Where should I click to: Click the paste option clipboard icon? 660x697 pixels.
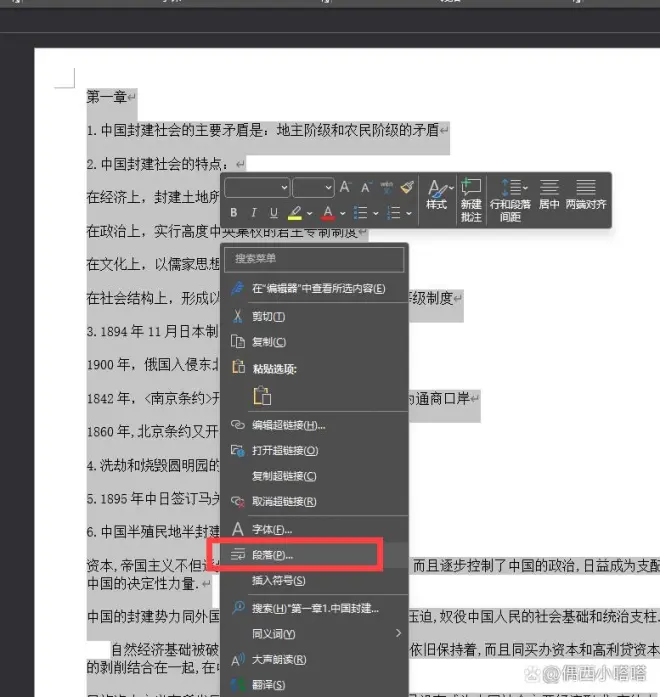point(262,395)
